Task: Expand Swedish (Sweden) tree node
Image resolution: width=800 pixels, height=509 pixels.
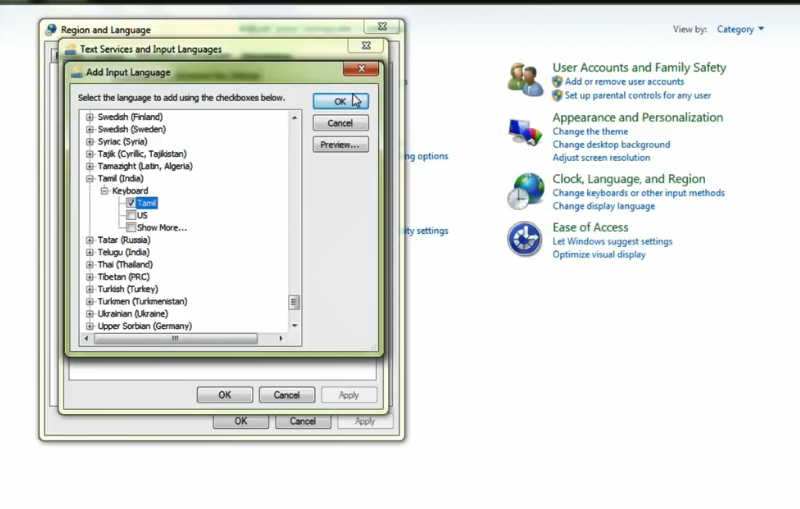Action: tap(90, 129)
